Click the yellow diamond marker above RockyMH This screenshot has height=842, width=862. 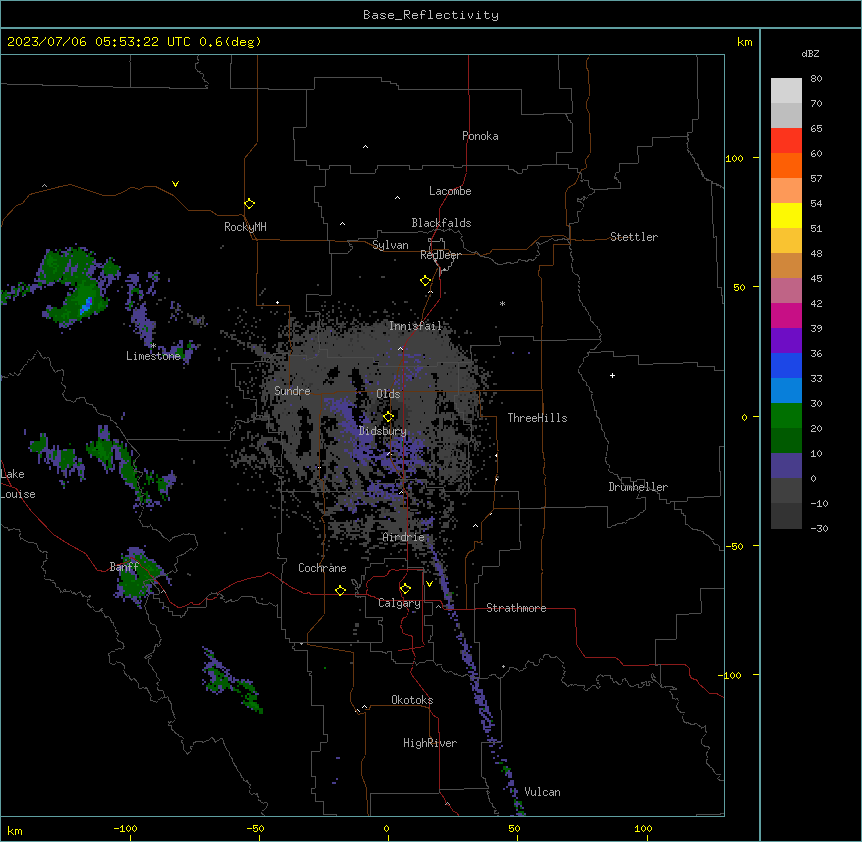pos(249,204)
